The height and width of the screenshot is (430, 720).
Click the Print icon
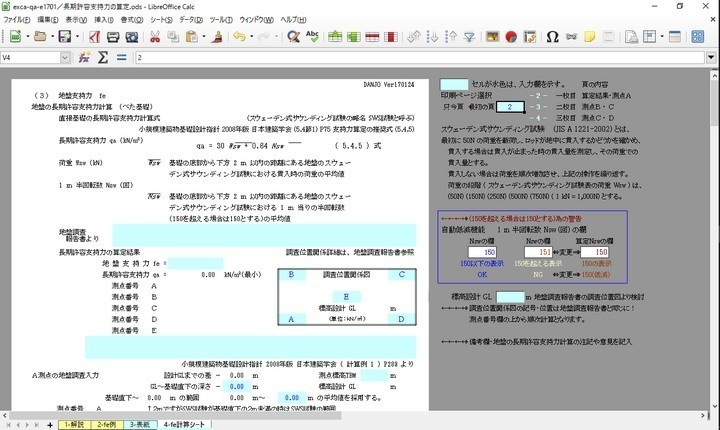pyautogui.click(x=113, y=37)
